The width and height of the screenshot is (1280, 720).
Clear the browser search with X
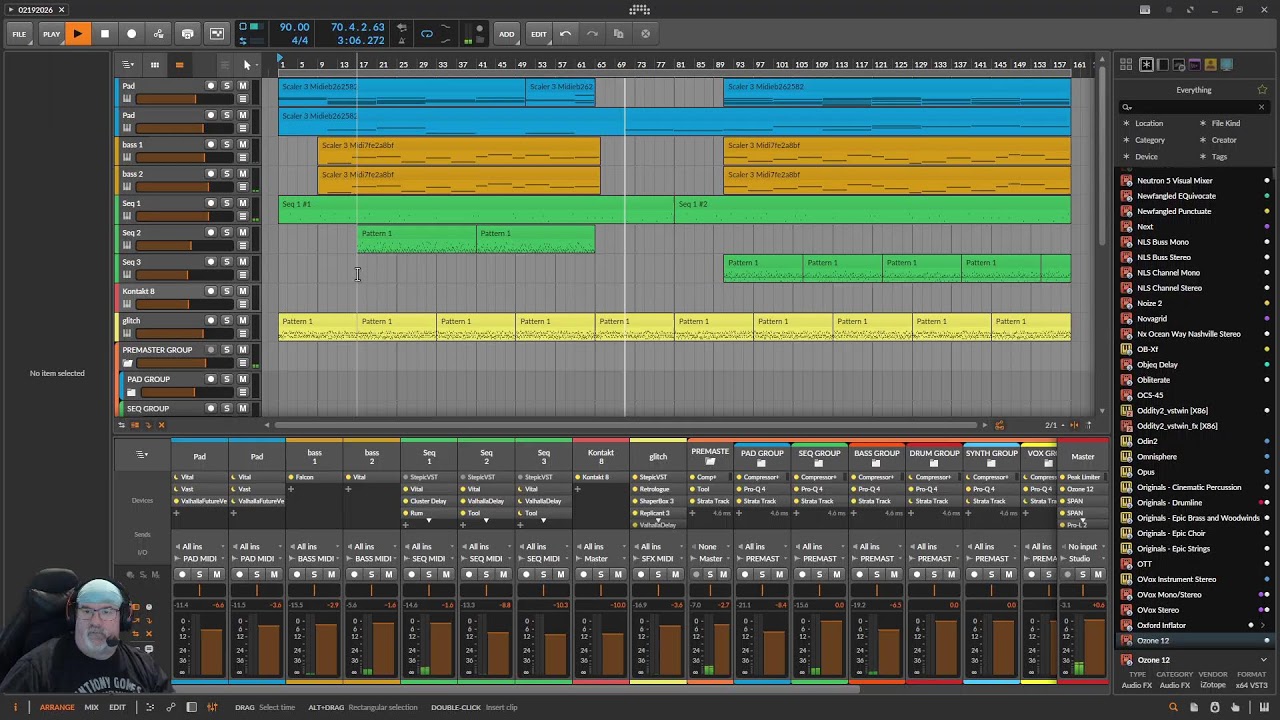pyautogui.click(x=1261, y=107)
